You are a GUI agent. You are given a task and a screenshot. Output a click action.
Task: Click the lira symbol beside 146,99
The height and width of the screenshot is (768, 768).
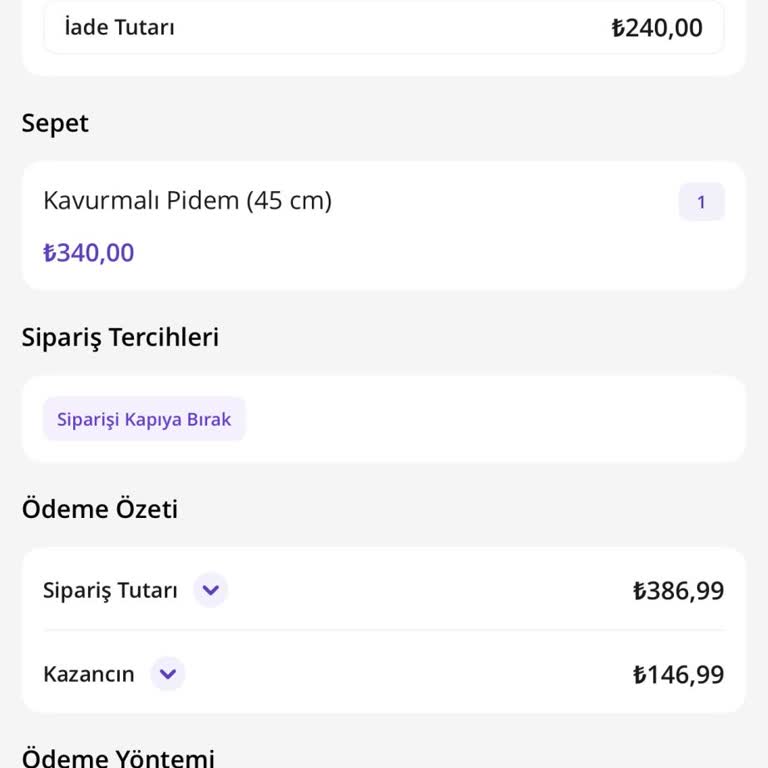[x=640, y=675]
